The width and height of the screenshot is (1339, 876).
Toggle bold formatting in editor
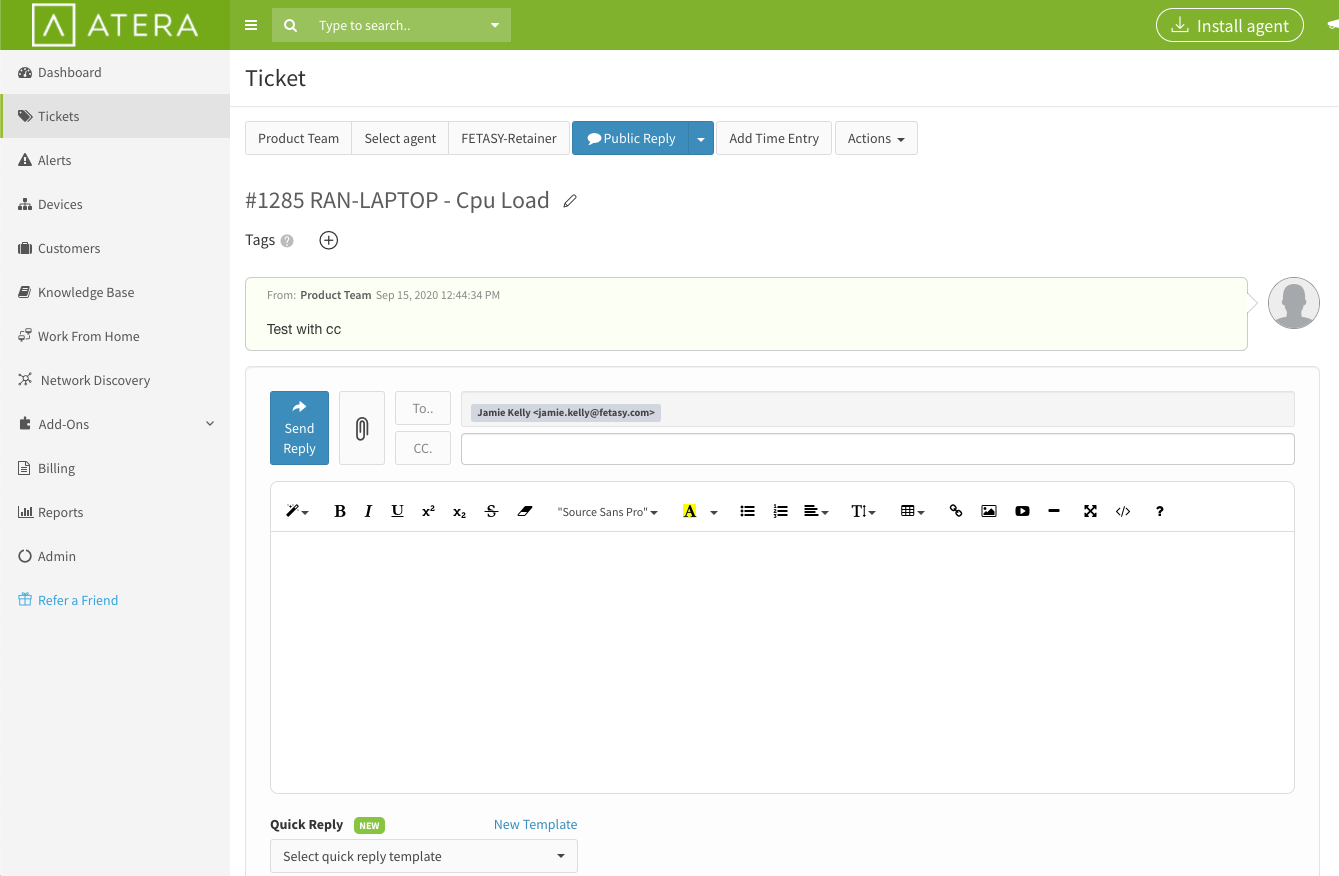click(x=340, y=511)
